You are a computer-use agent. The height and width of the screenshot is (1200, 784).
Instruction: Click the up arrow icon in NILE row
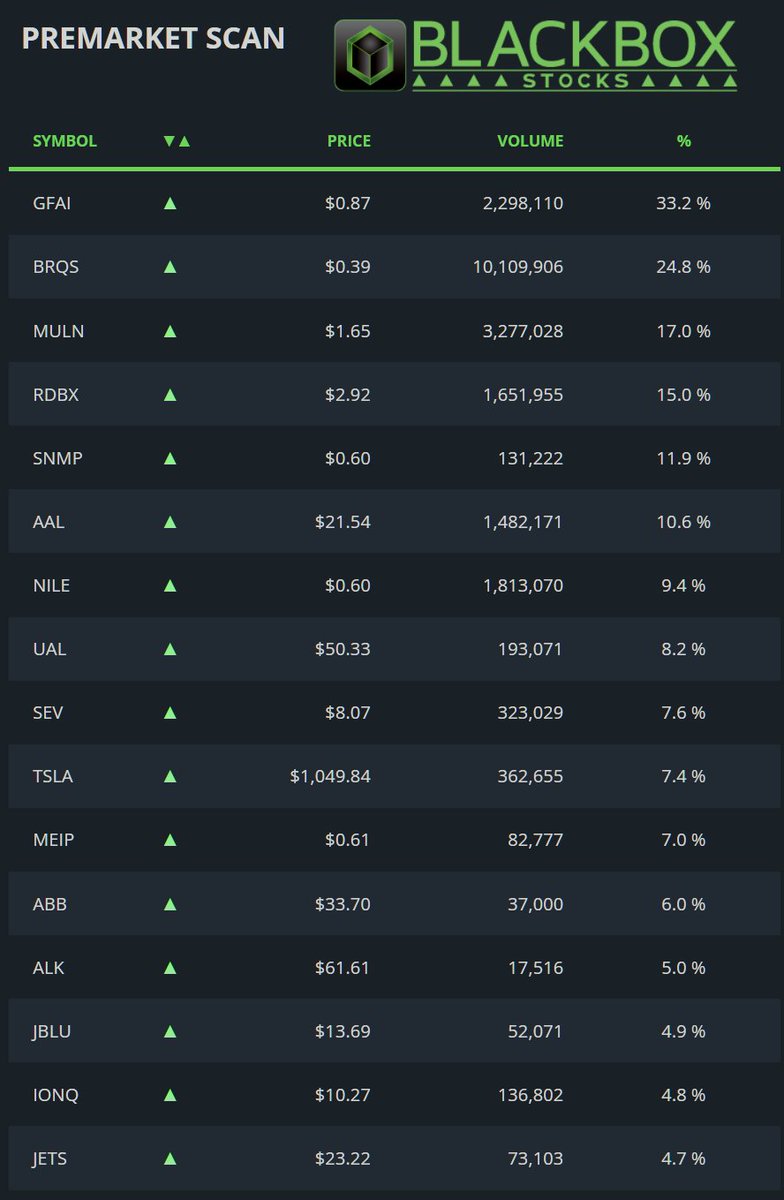[x=170, y=585]
